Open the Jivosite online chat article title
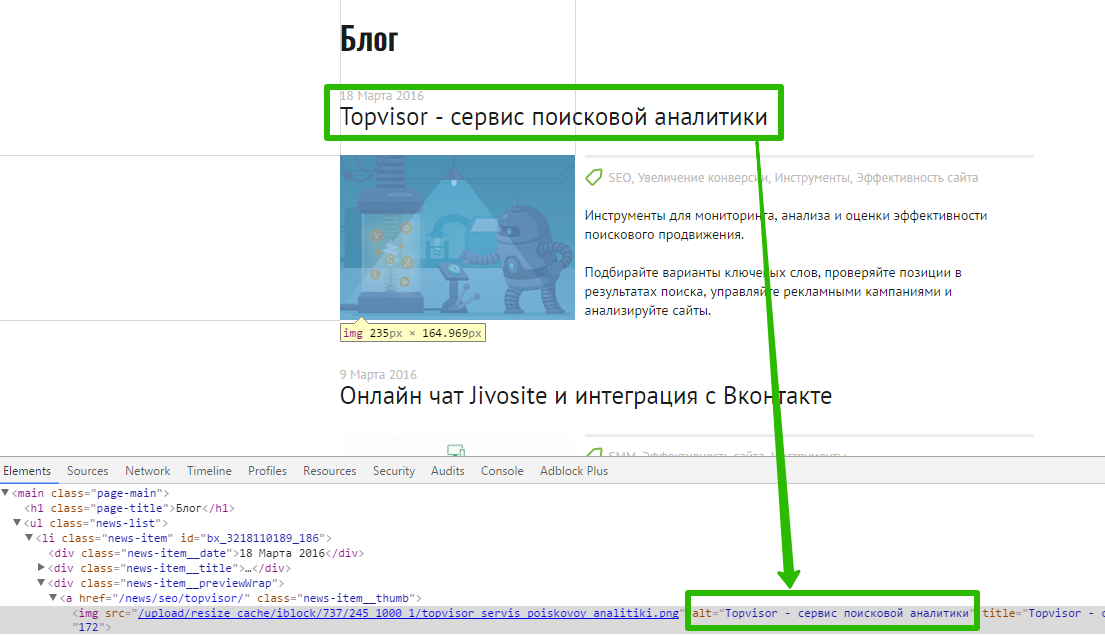The width and height of the screenshot is (1105, 636). [586, 396]
